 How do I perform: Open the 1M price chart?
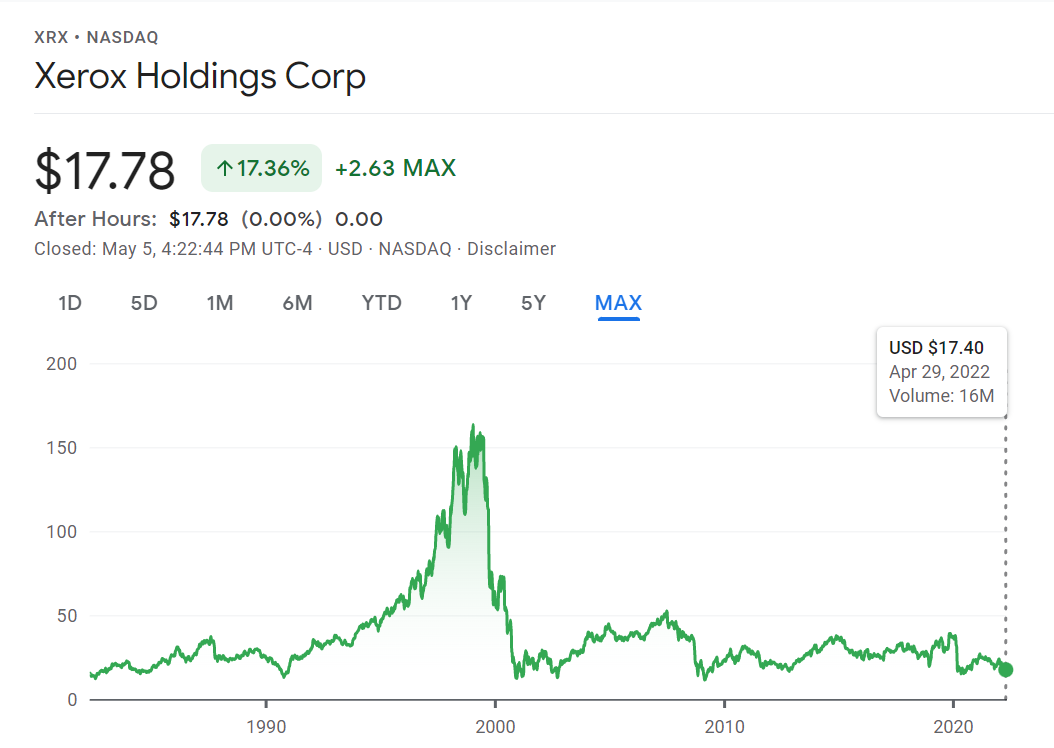(x=219, y=302)
